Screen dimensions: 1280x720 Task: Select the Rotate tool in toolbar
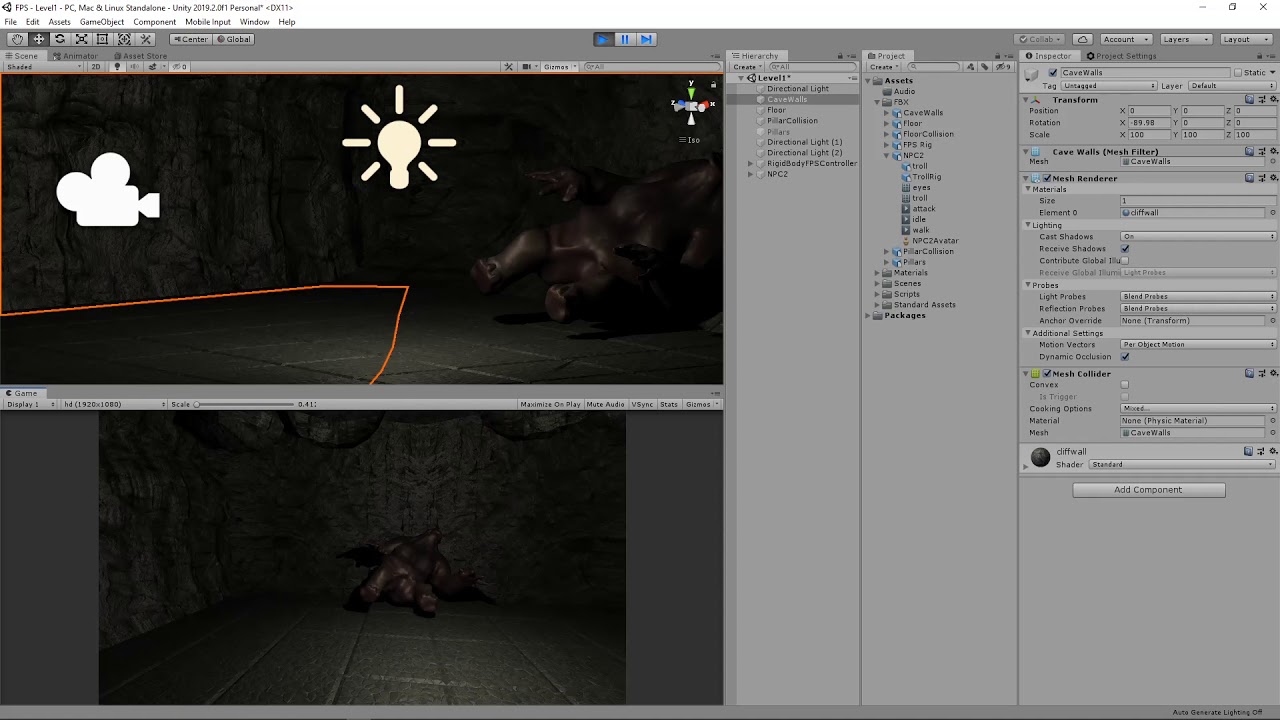(60, 39)
